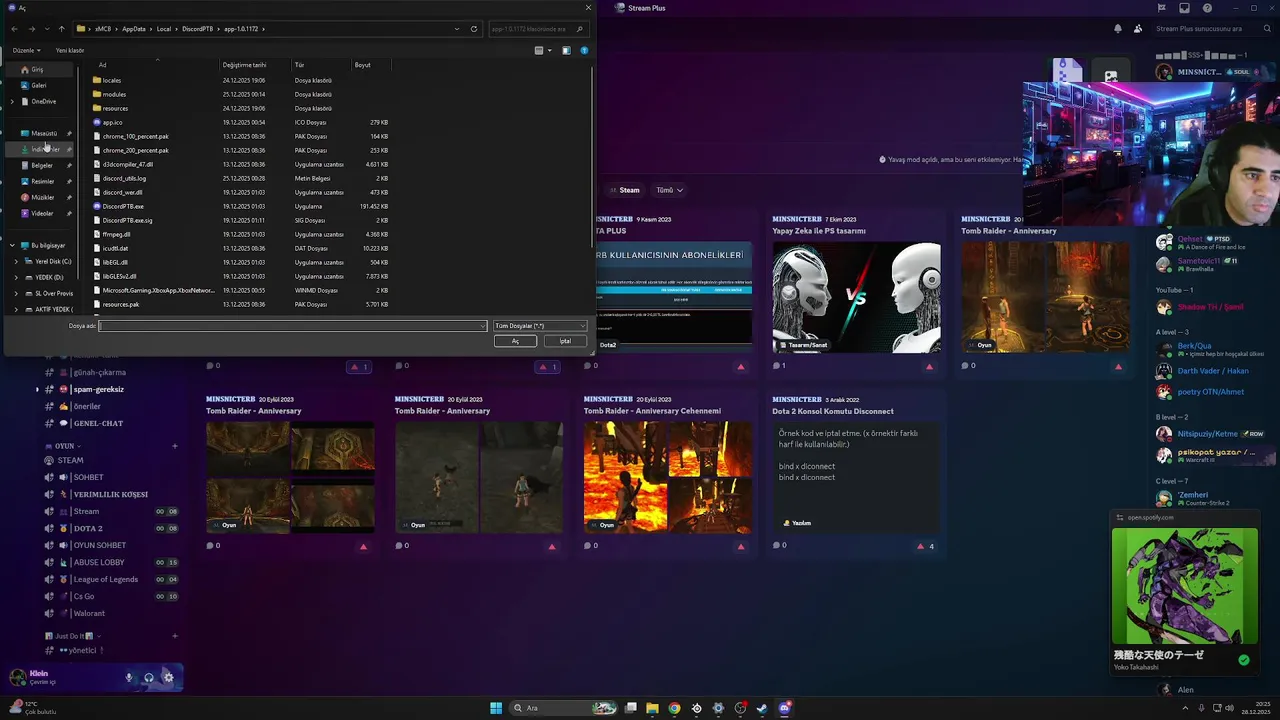Click the İptal button
This screenshot has height=720, width=1280.
(x=565, y=341)
